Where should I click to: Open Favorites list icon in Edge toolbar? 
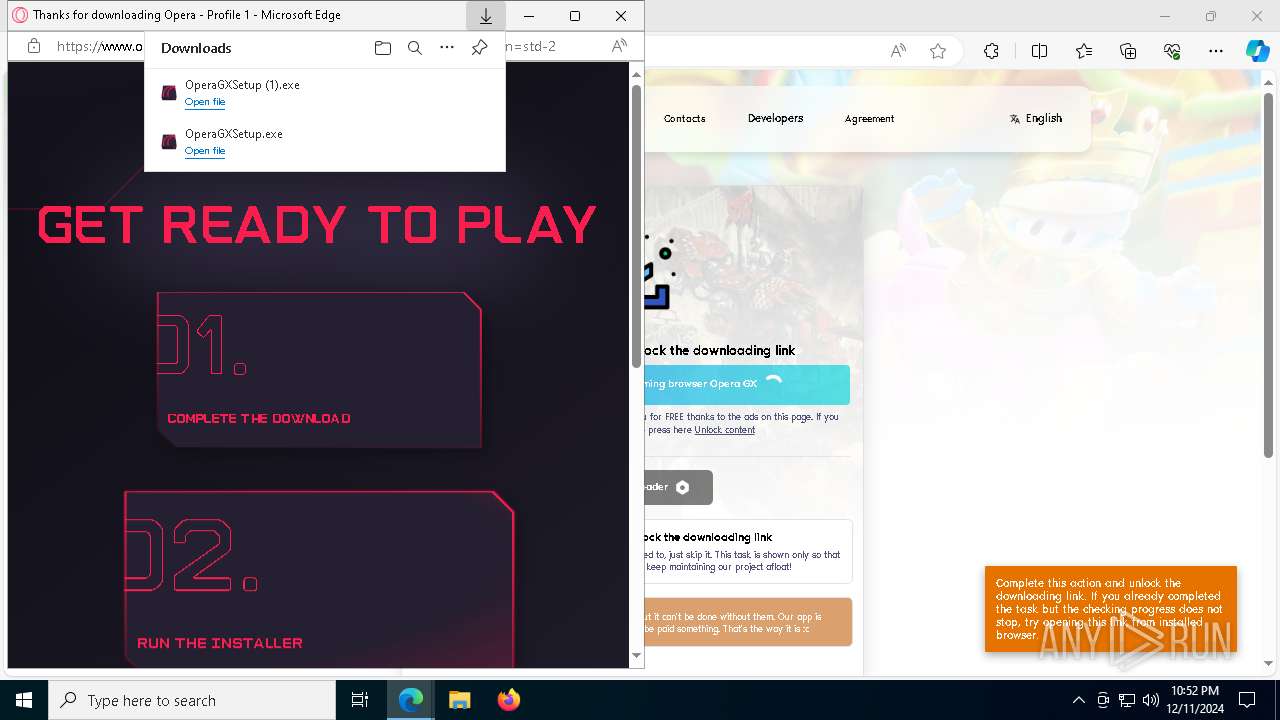pos(1084,51)
